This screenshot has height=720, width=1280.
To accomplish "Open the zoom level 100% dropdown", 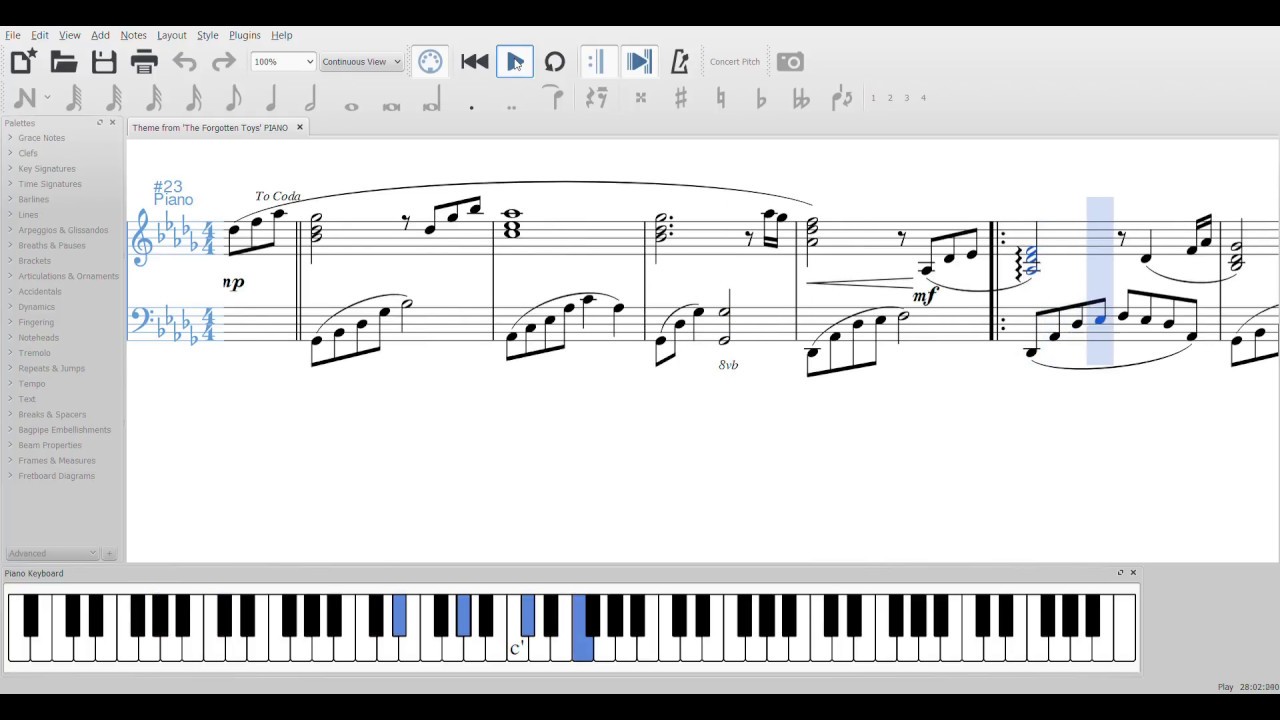I will (x=283, y=62).
